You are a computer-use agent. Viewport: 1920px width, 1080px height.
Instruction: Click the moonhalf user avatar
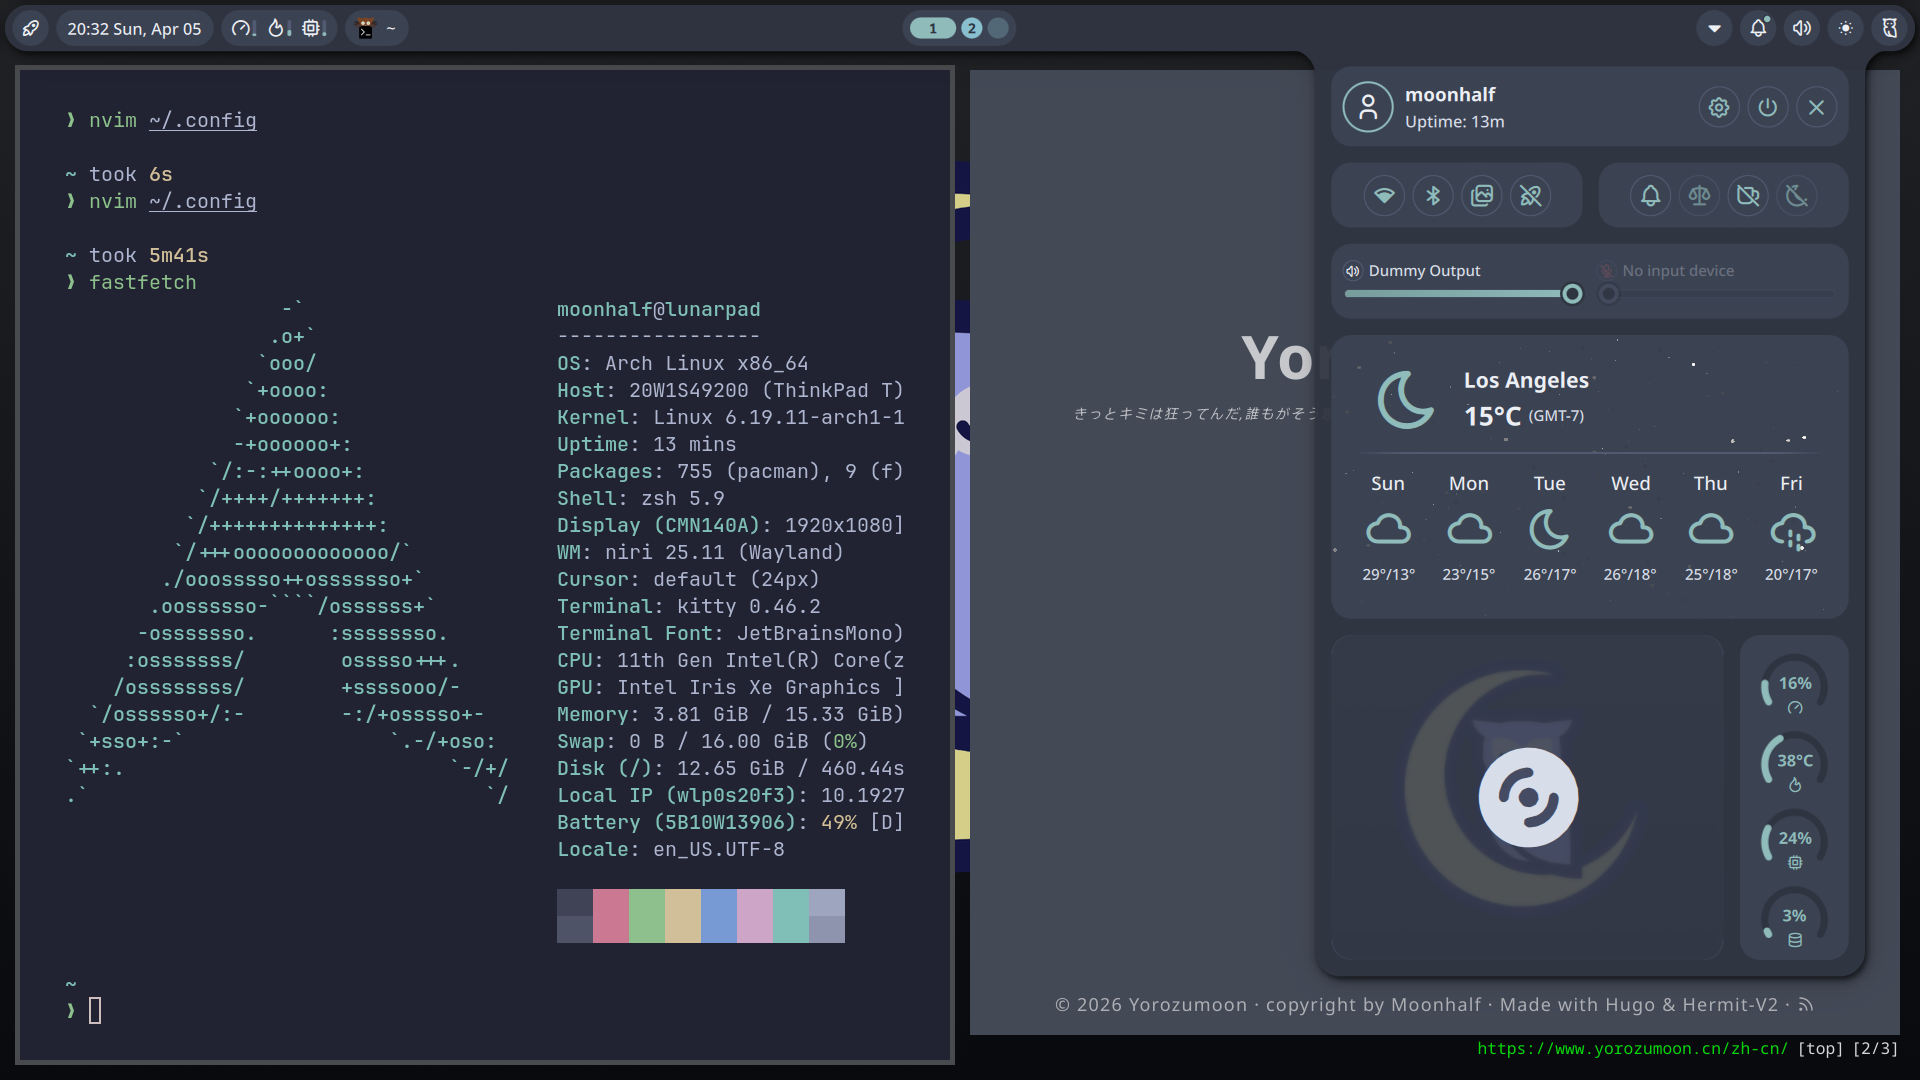(1368, 107)
